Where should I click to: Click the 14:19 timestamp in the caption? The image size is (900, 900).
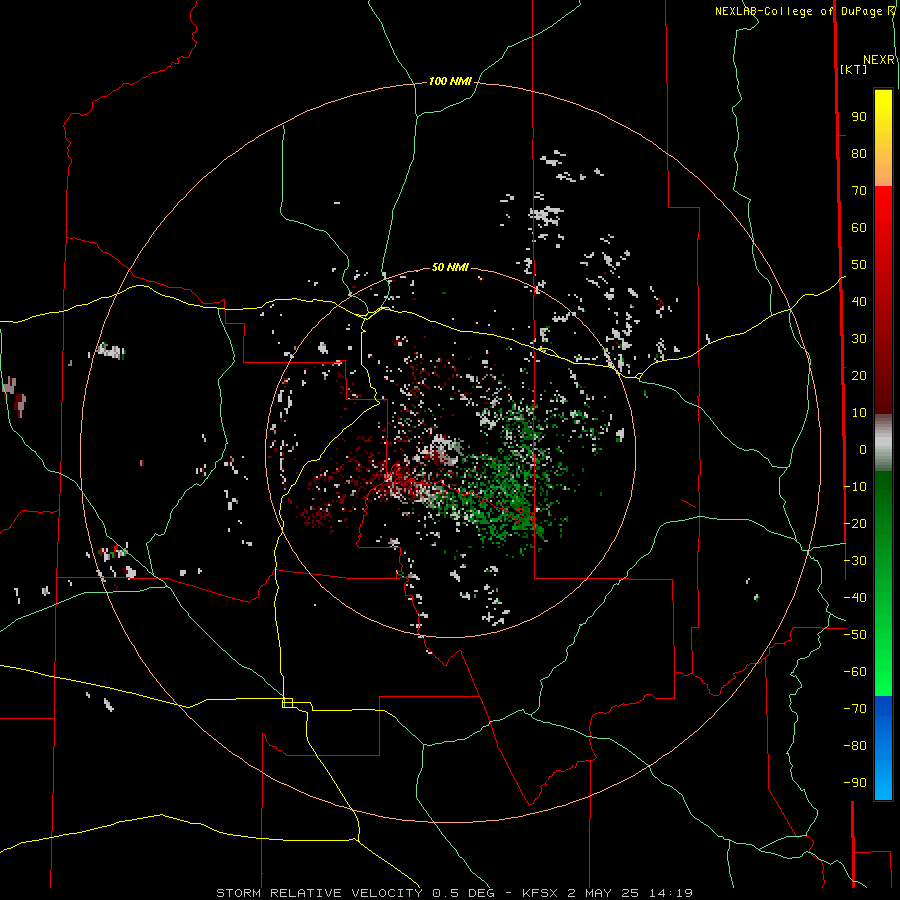(x=671, y=893)
